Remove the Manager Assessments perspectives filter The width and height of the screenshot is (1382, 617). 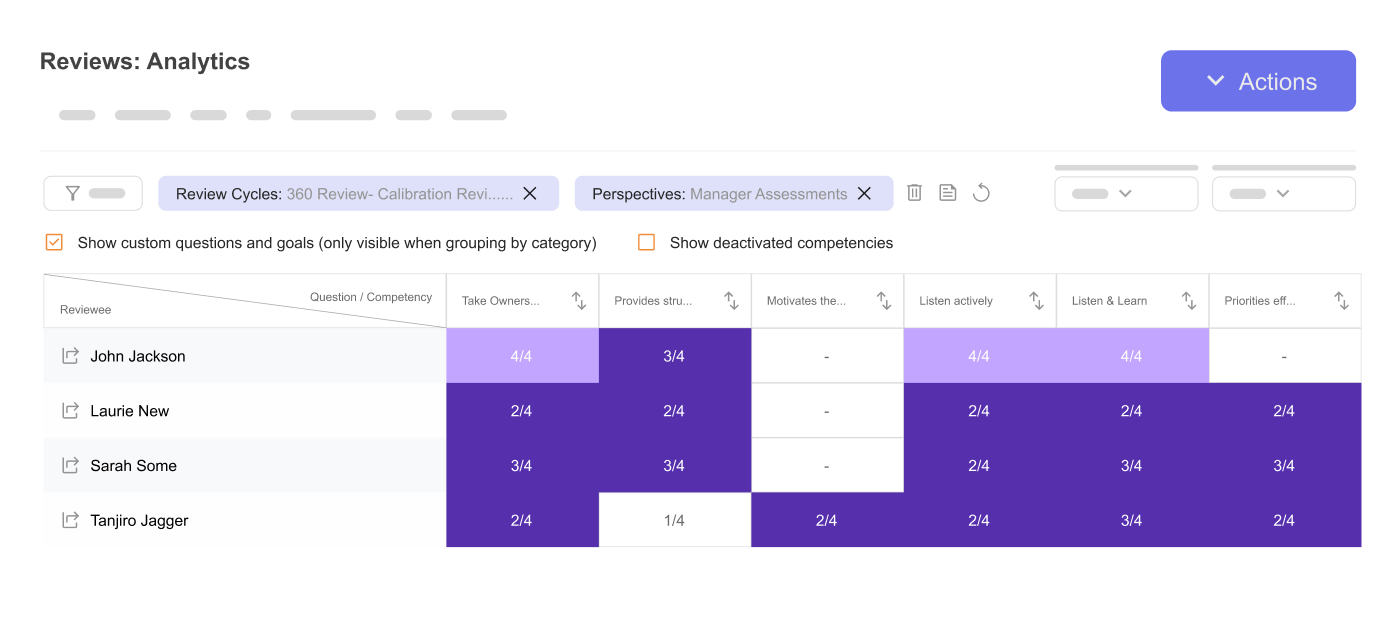864,193
